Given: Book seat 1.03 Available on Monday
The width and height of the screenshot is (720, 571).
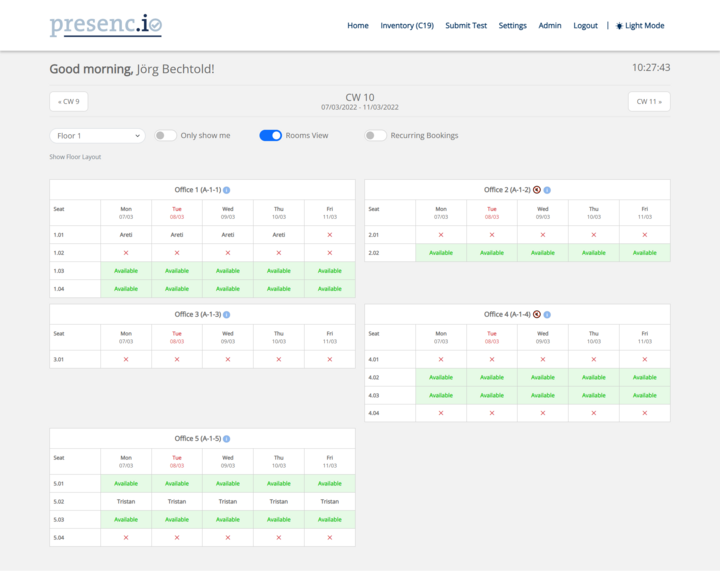Looking at the screenshot, I should 126,271.
